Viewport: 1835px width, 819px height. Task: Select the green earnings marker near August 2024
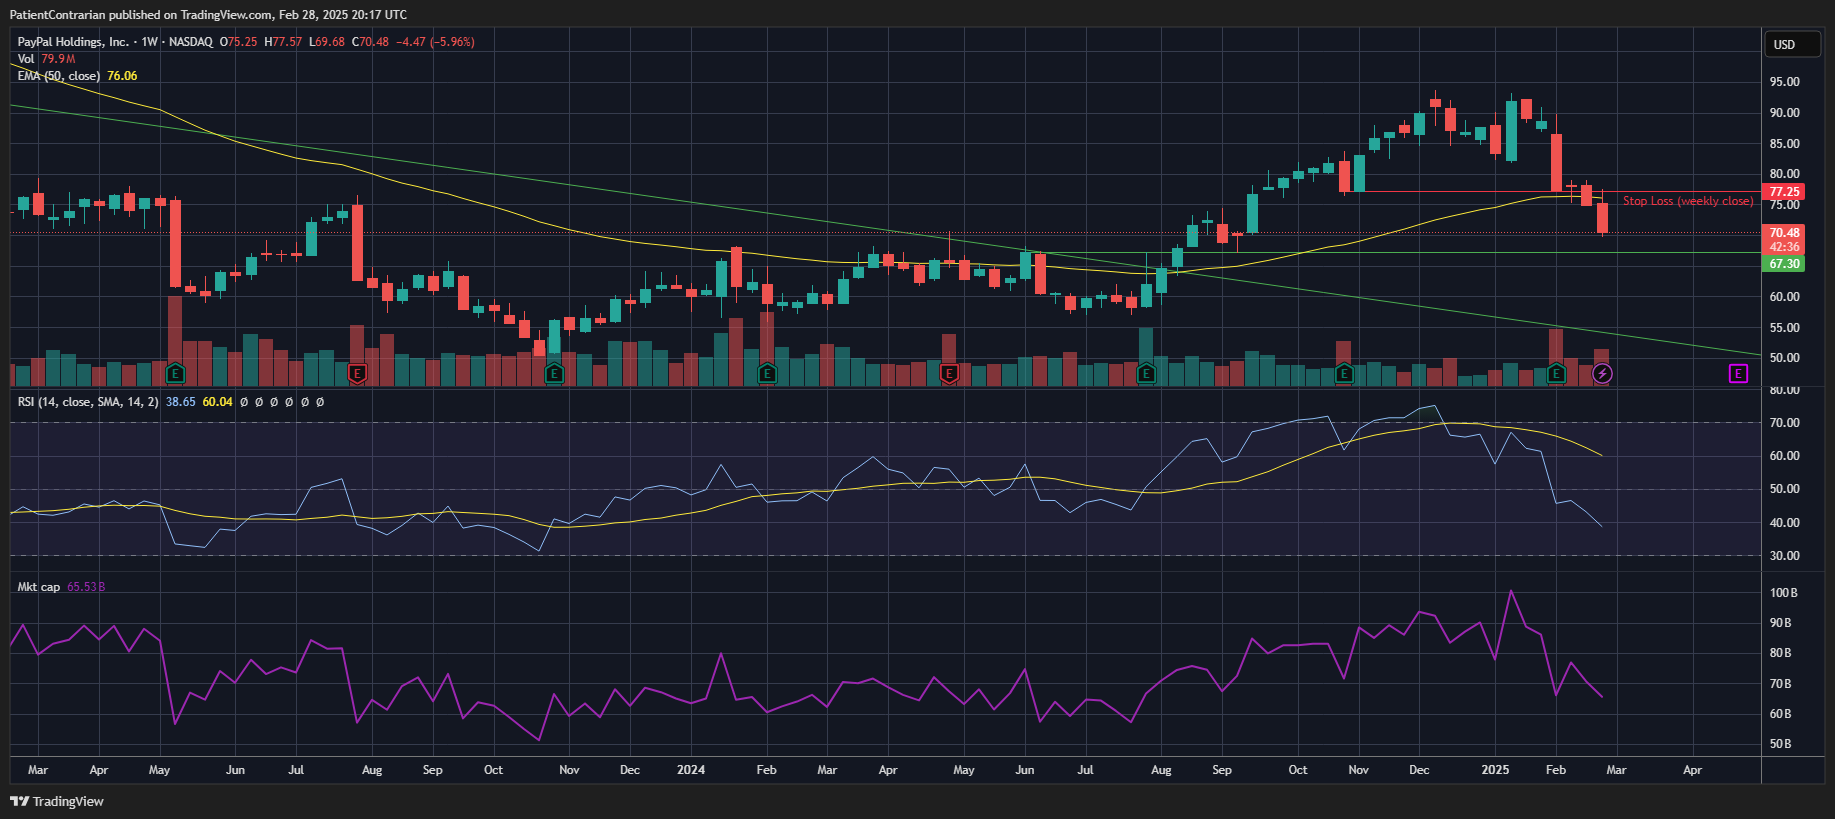(1146, 374)
